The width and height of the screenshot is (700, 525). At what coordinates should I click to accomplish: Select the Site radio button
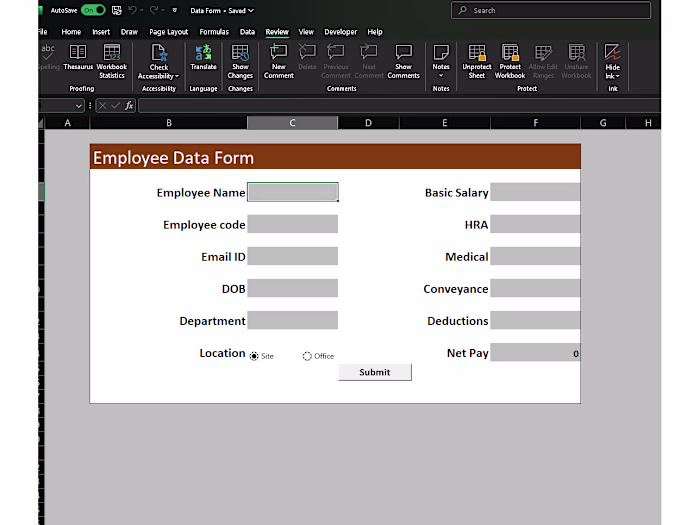pyautogui.click(x=254, y=356)
